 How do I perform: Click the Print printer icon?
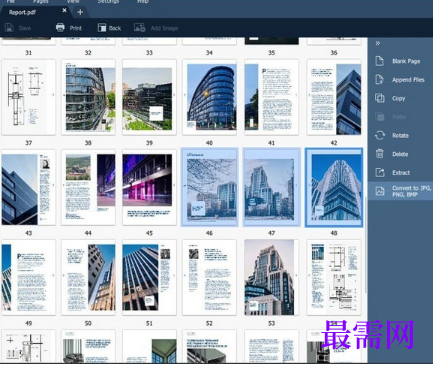coord(60,28)
